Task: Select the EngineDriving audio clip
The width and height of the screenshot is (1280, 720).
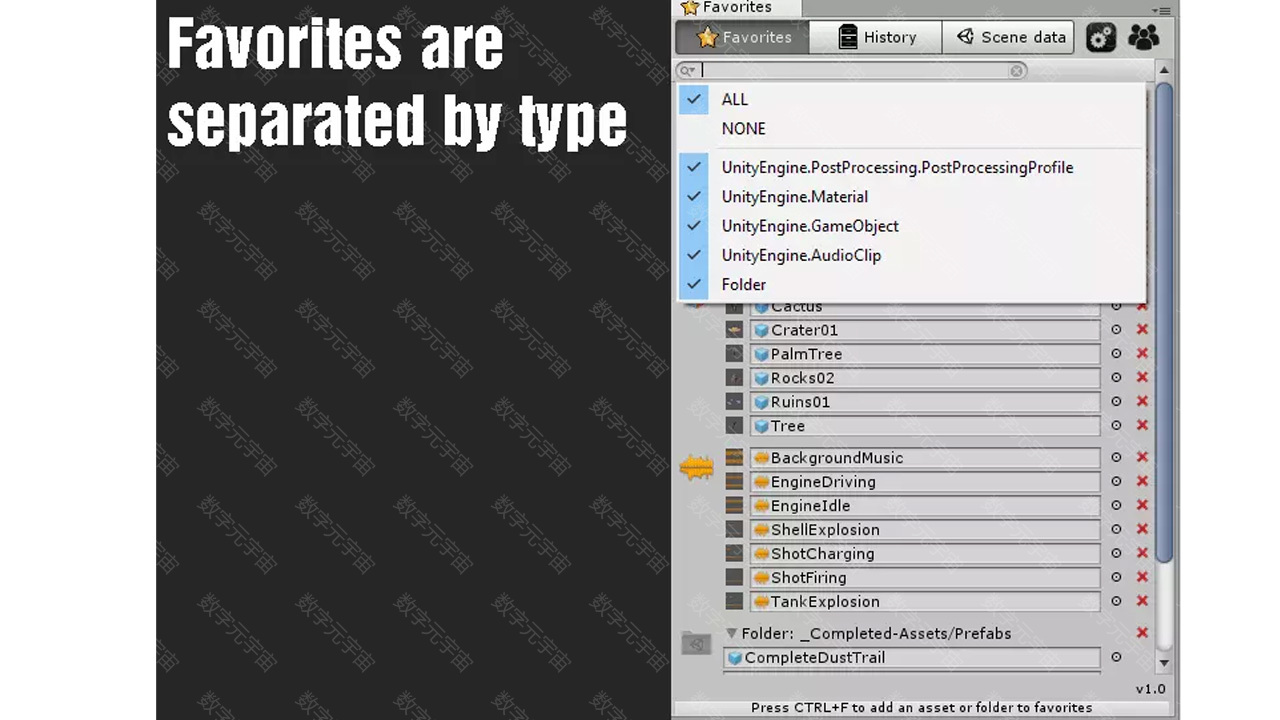Action: point(925,482)
